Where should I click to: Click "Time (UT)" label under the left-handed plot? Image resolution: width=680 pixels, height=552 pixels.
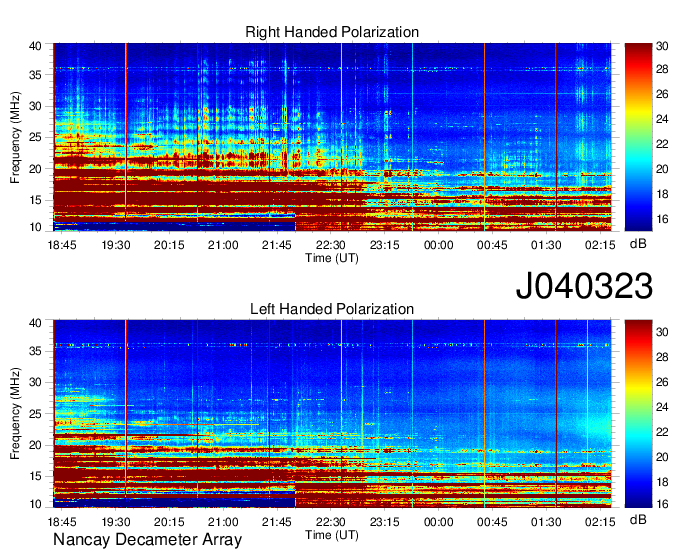pyautogui.click(x=332, y=535)
